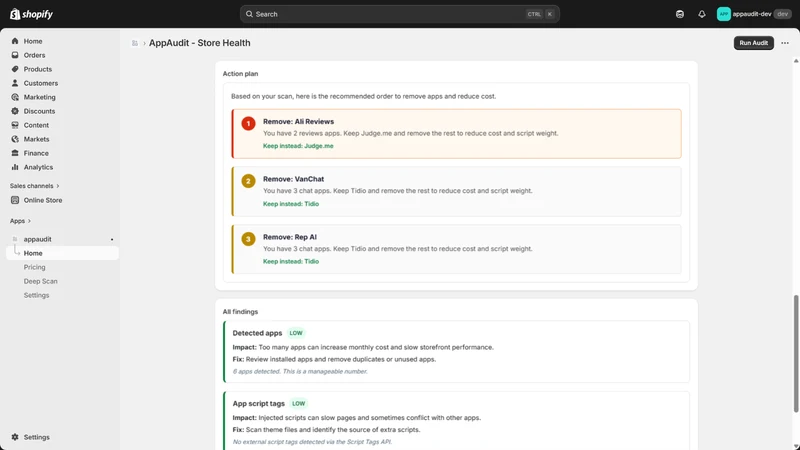Click the Shopify logo
The width and height of the screenshot is (800, 450).
pyautogui.click(x=31, y=14)
